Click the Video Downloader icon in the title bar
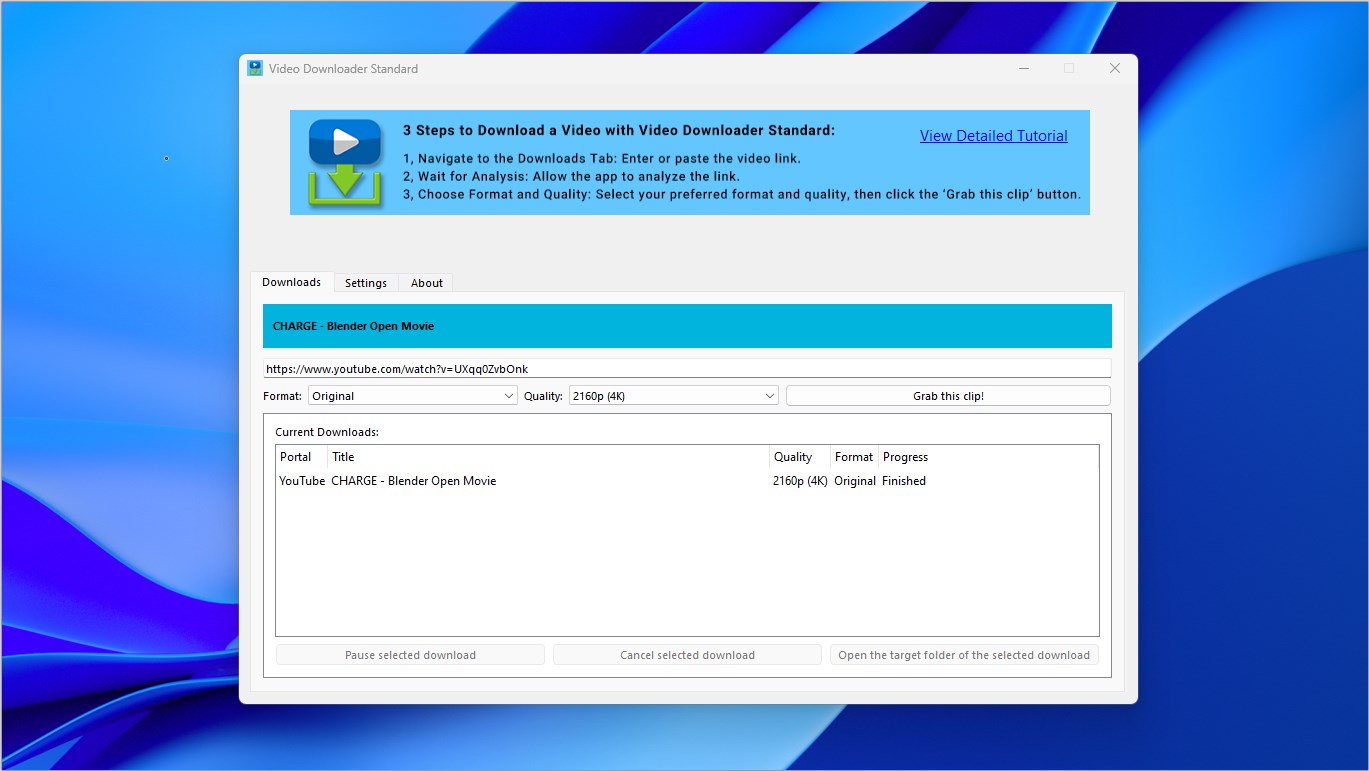The width and height of the screenshot is (1369, 771). pos(256,68)
